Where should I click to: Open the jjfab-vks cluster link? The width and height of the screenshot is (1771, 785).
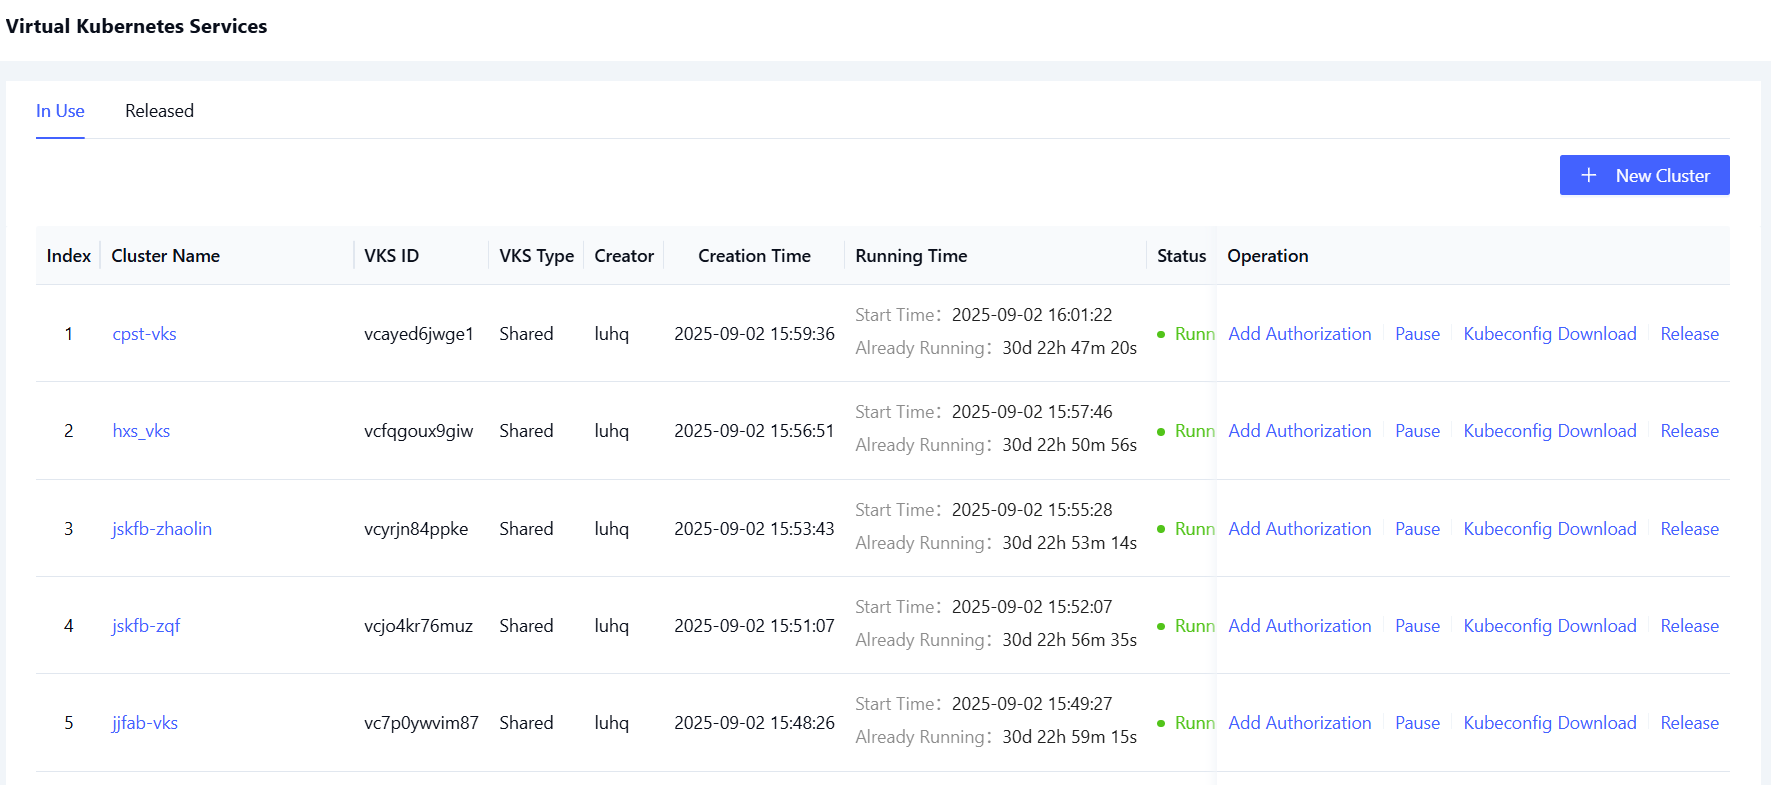click(145, 723)
